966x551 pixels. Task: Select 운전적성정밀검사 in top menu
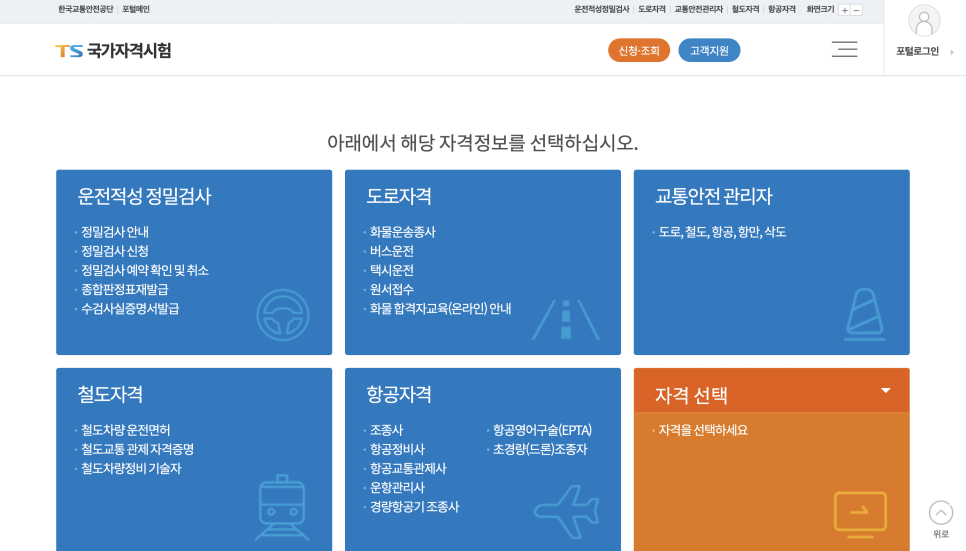click(x=601, y=9)
